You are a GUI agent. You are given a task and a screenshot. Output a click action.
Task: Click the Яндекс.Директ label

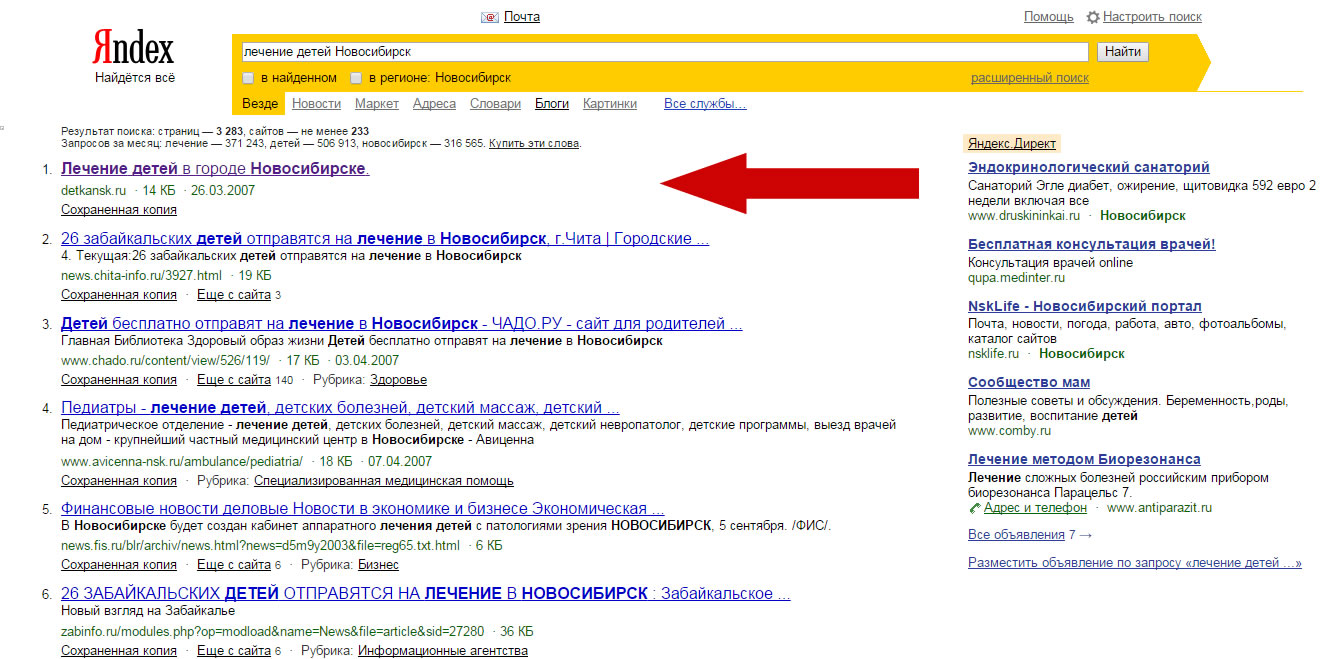(x=1011, y=144)
